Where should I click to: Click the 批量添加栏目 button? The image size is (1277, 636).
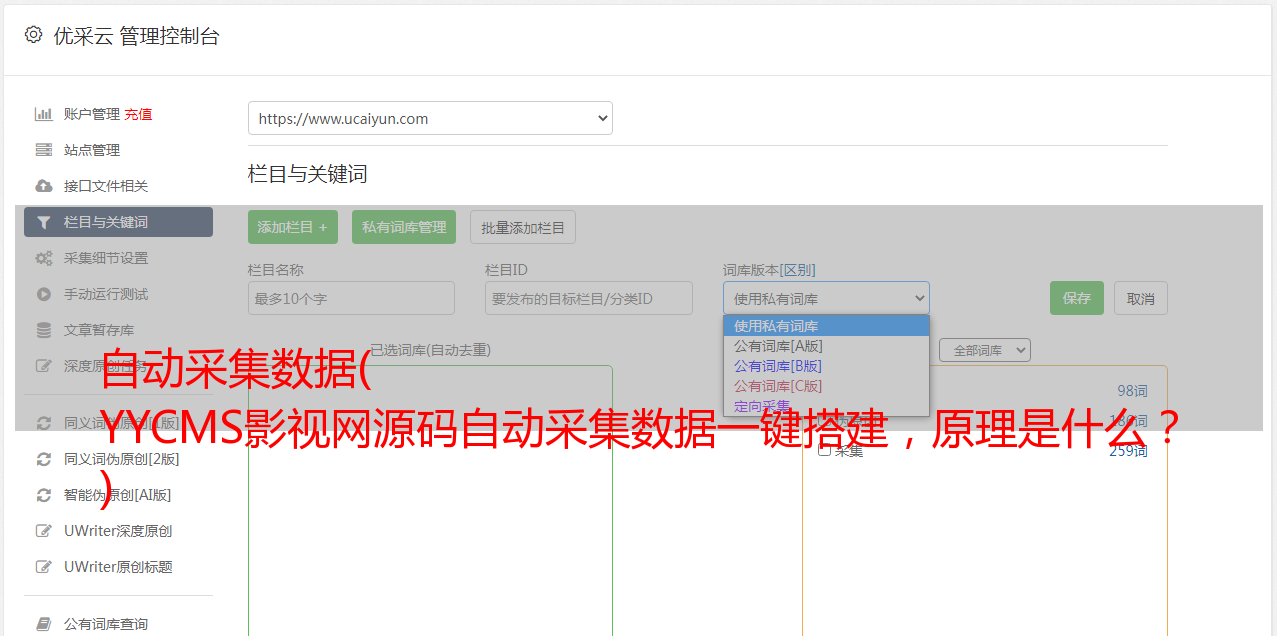point(523,227)
